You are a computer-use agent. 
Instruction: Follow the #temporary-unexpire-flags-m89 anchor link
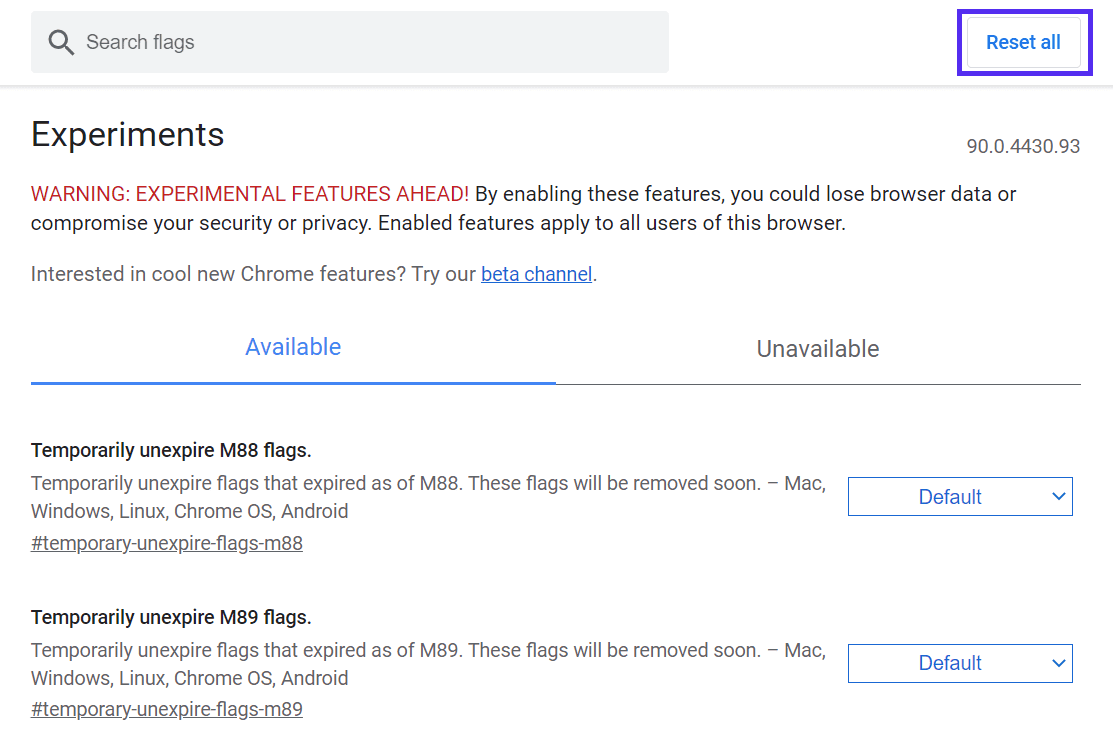(167, 710)
